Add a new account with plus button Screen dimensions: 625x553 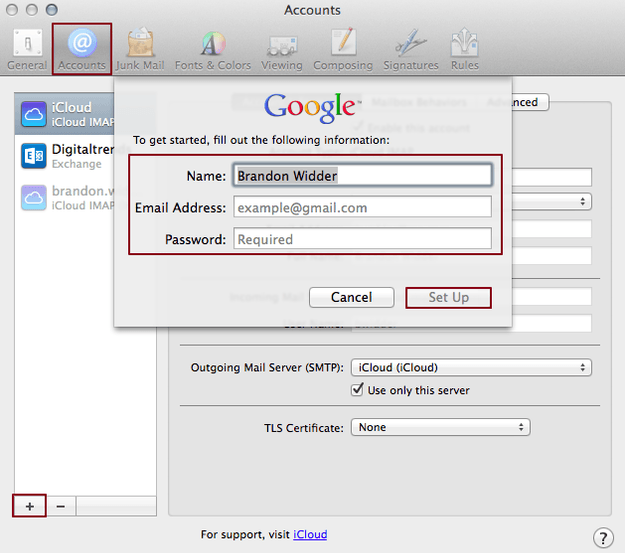pos(29,506)
